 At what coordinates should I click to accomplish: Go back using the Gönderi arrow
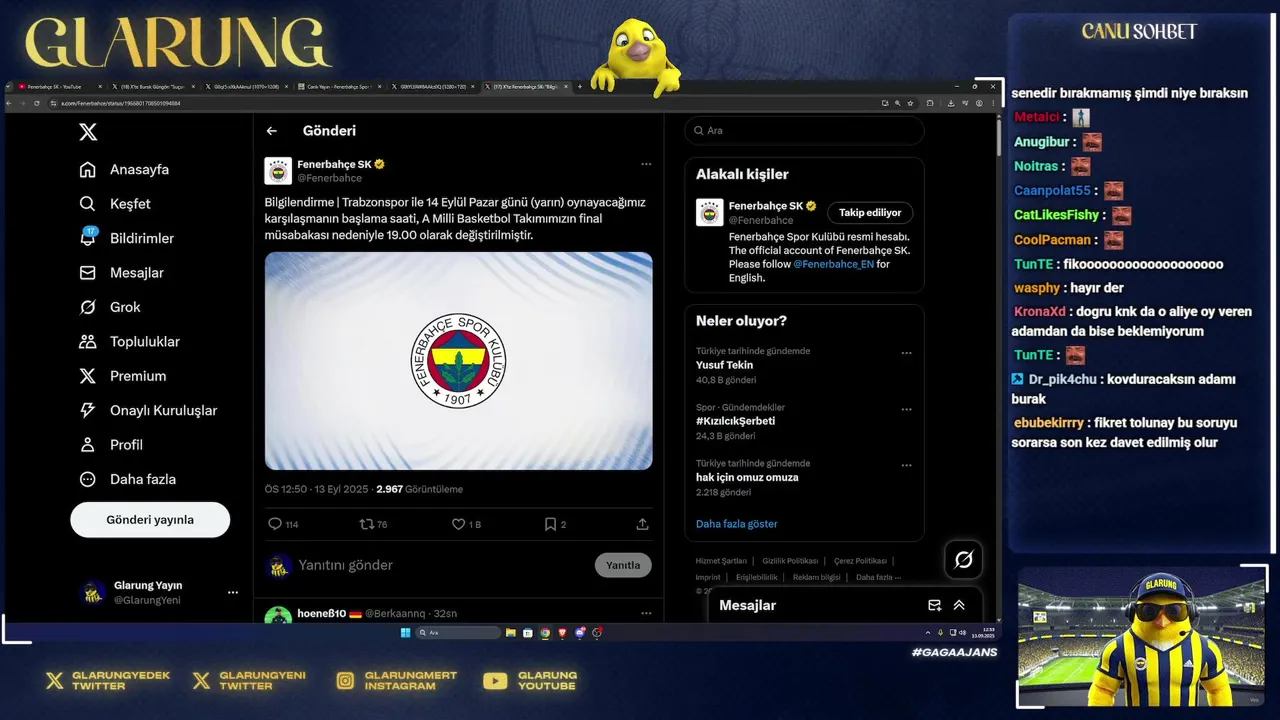pyautogui.click(x=272, y=131)
